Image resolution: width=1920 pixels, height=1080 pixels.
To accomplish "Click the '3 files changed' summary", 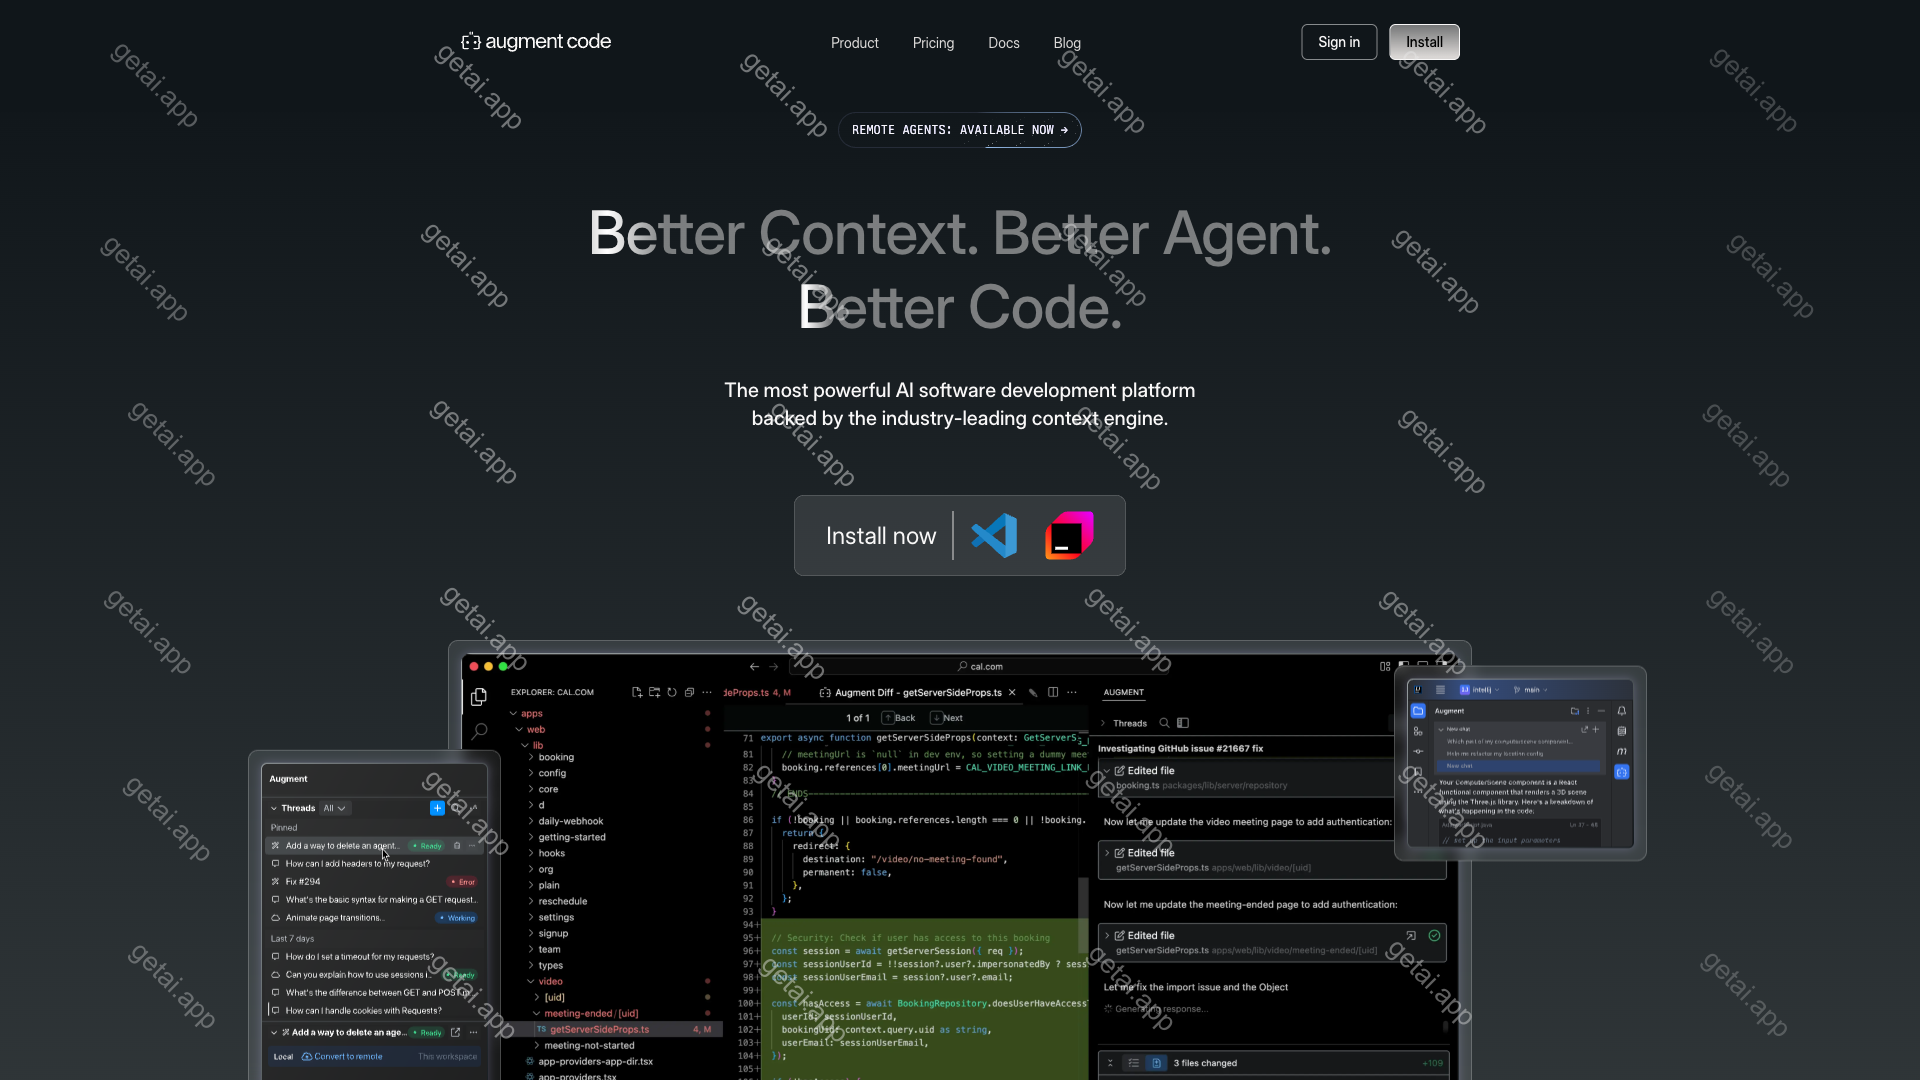I will 1205,1063.
